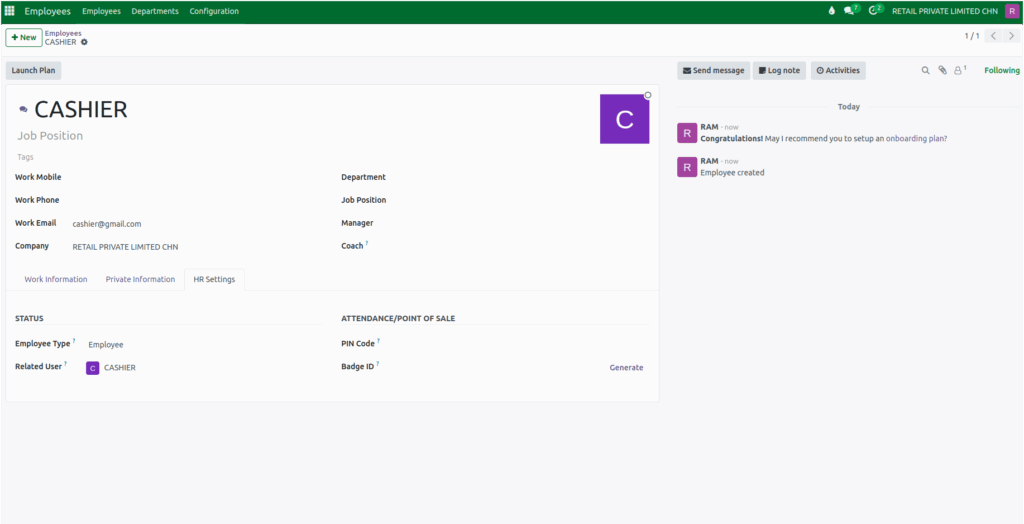Click the large purple C employee photo

(624, 119)
